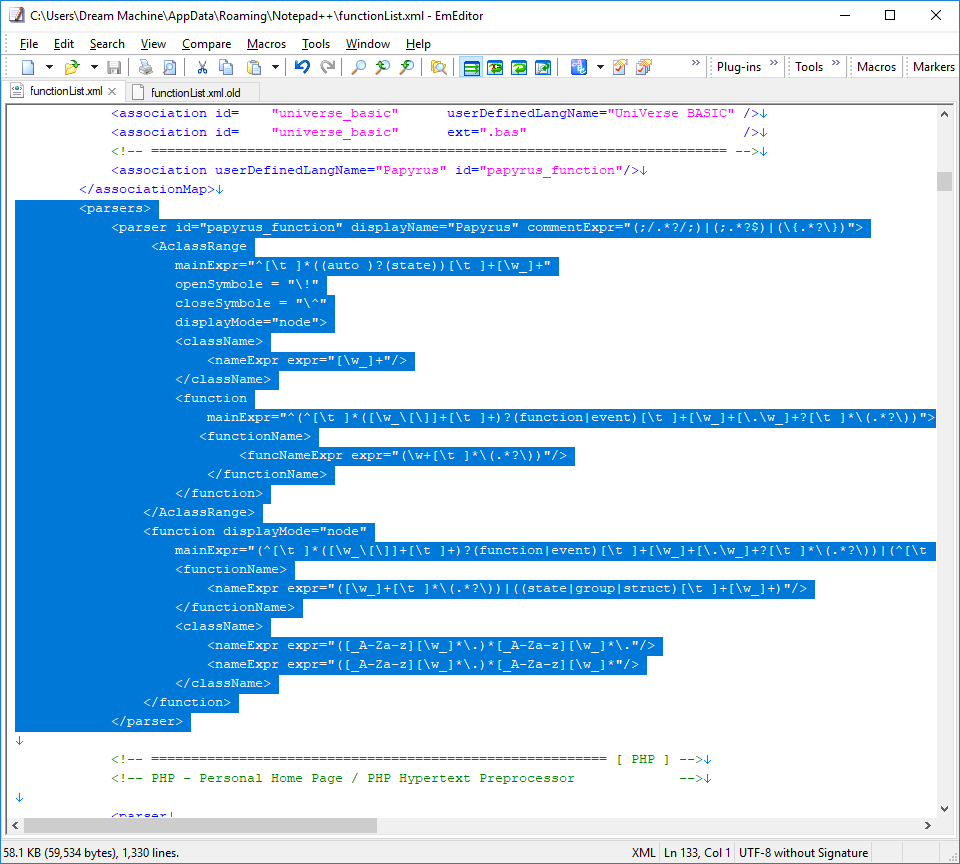This screenshot has height=864, width=960.
Task: Open the Compare menu
Action: click(x=206, y=44)
